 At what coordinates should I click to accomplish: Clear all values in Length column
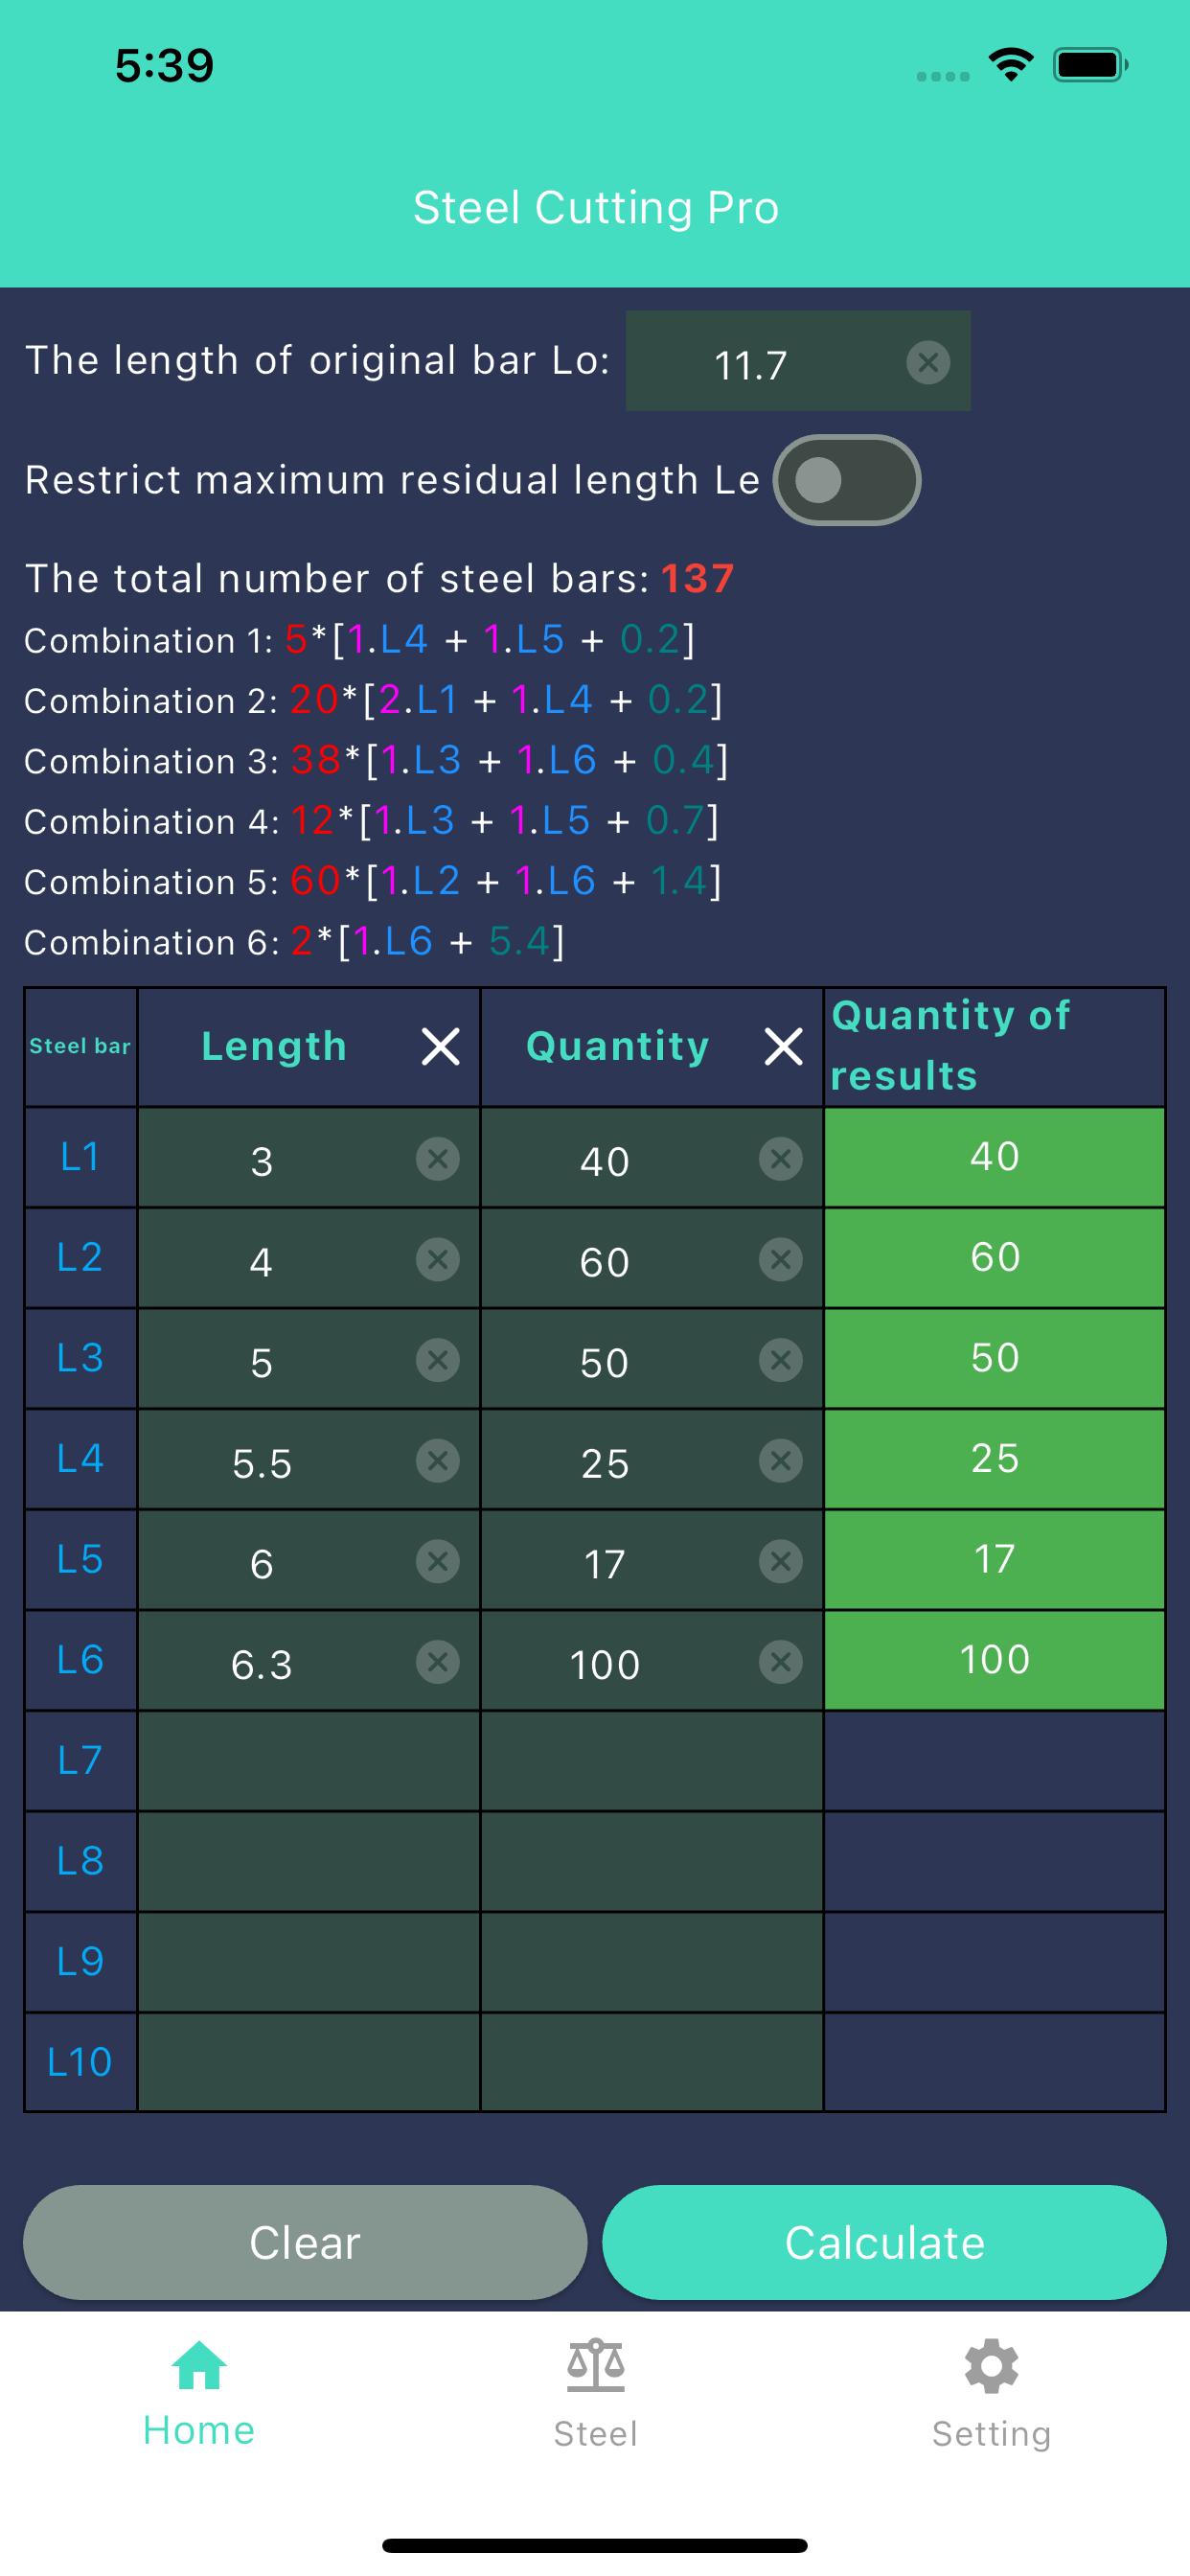tap(440, 1047)
